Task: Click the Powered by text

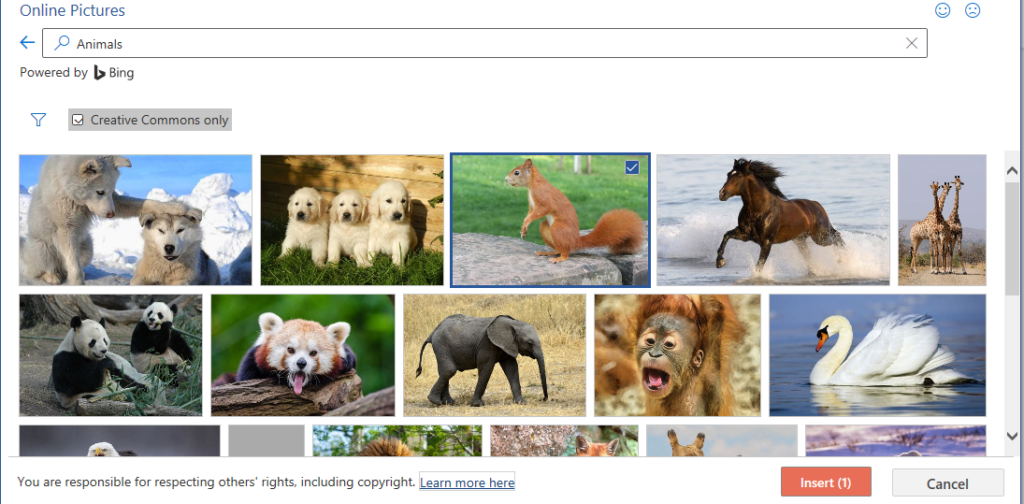Action: [54, 72]
